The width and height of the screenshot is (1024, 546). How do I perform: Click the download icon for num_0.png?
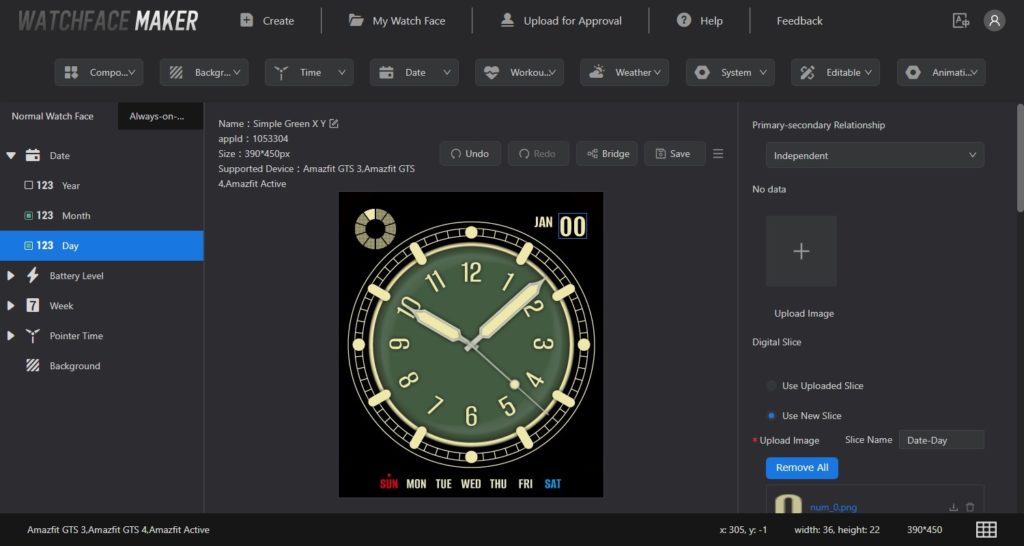click(x=953, y=507)
